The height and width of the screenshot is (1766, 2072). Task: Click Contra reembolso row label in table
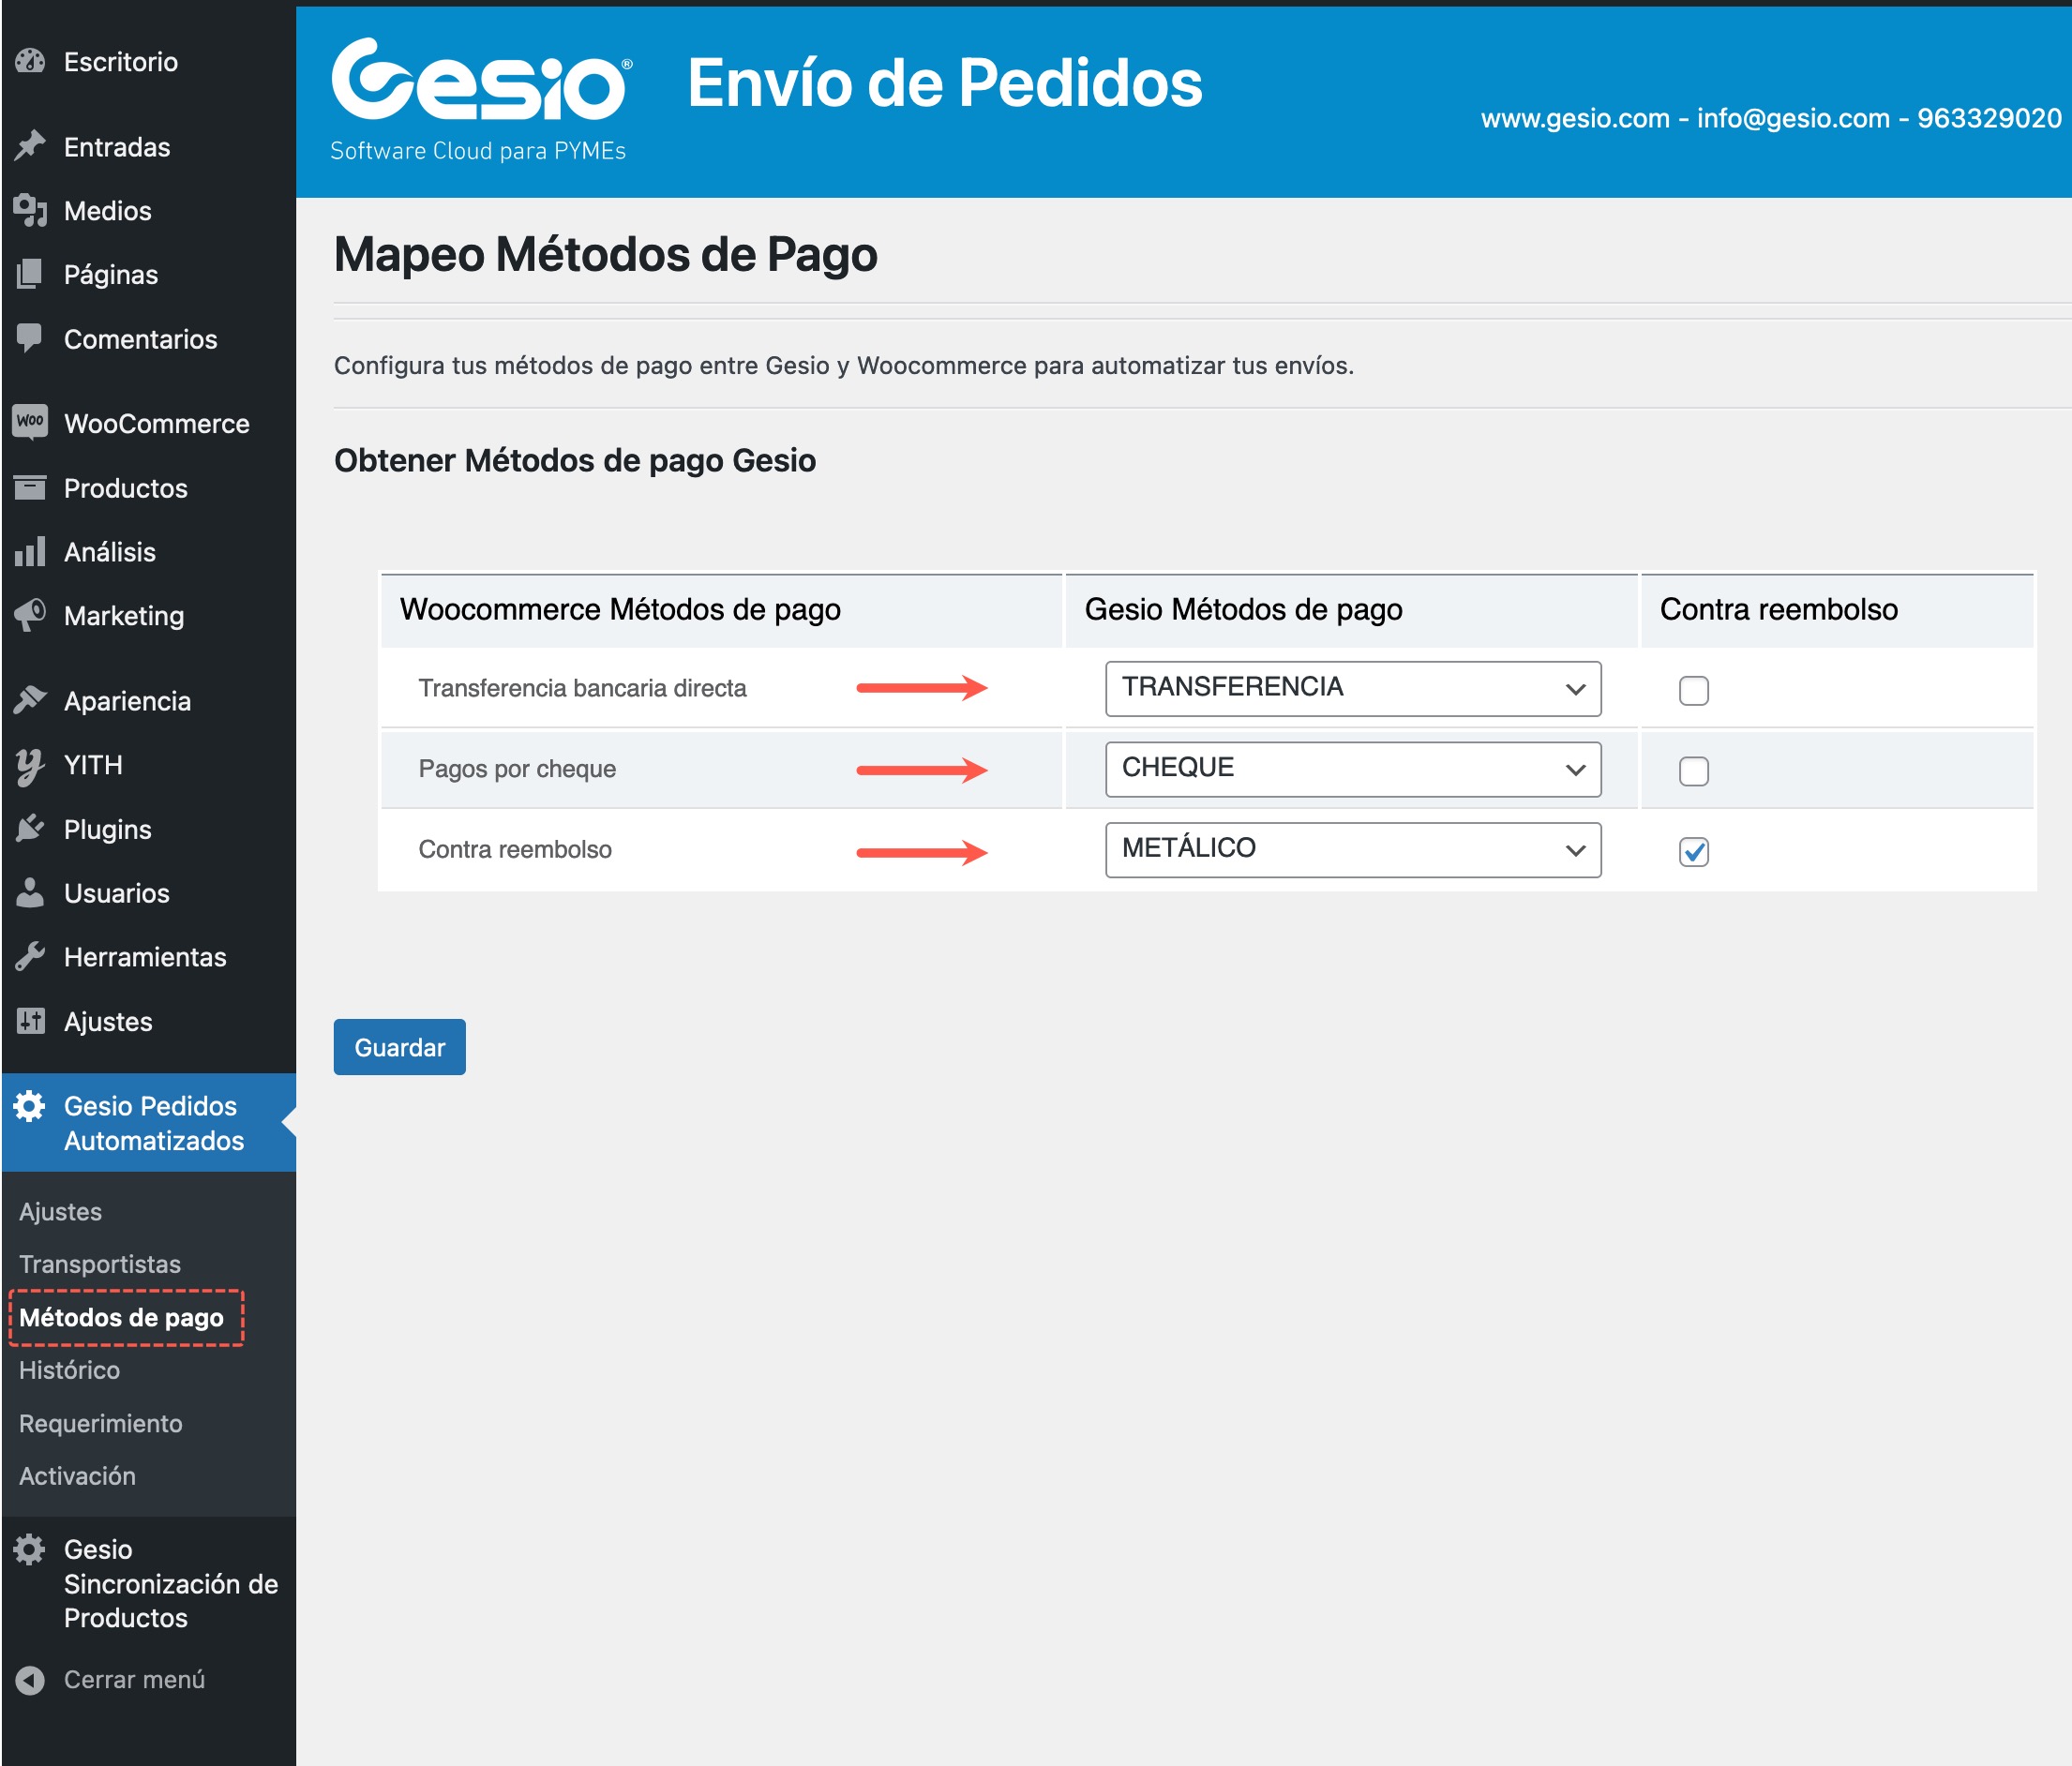click(x=515, y=850)
